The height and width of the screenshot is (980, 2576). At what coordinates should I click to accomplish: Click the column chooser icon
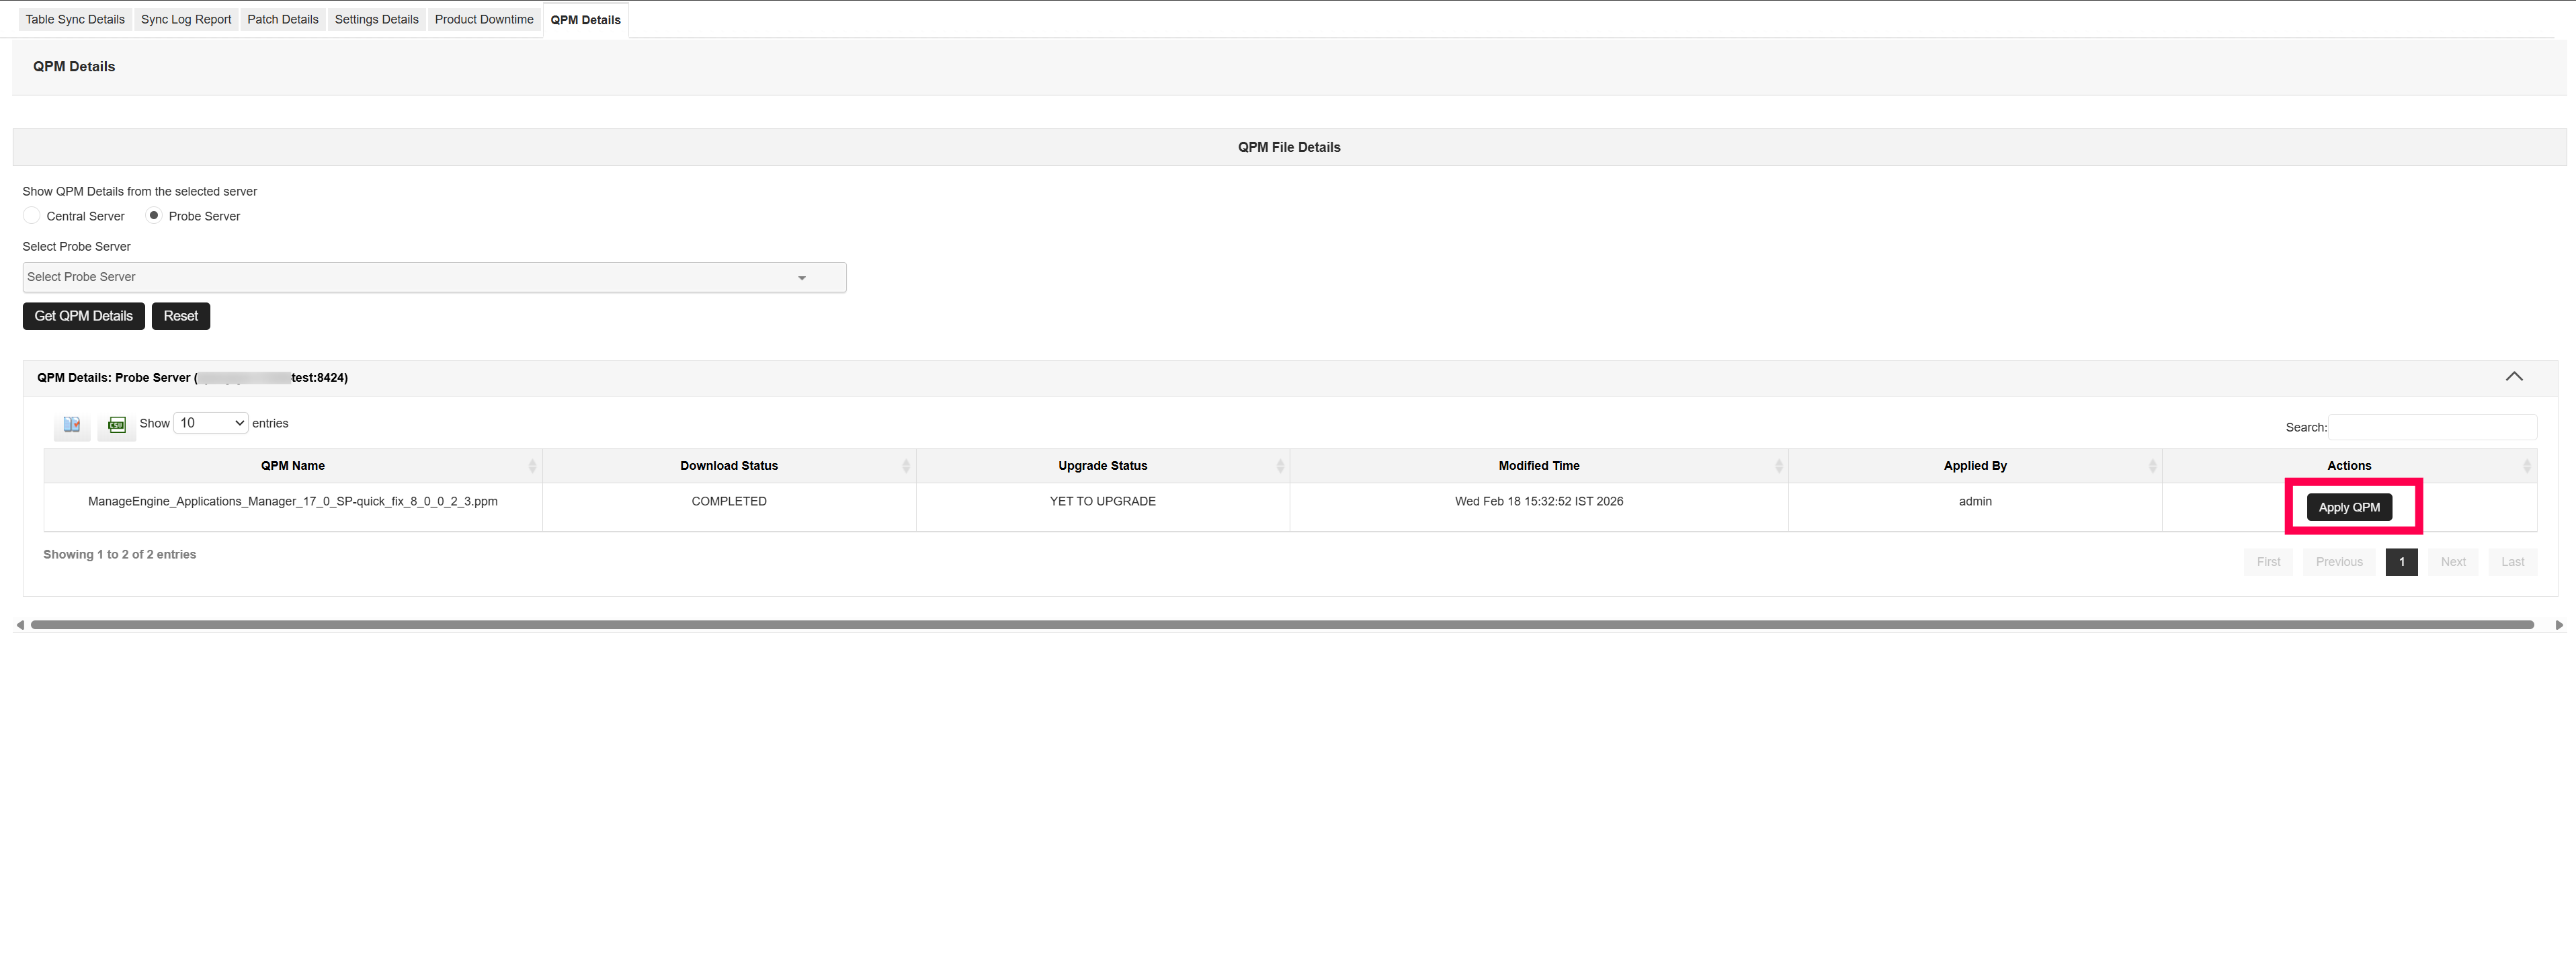tap(71, 425)
